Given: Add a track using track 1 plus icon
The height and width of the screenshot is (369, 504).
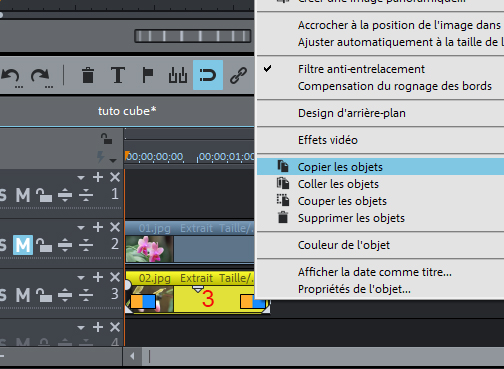Looking at the screenshot, I should (98, 177).
